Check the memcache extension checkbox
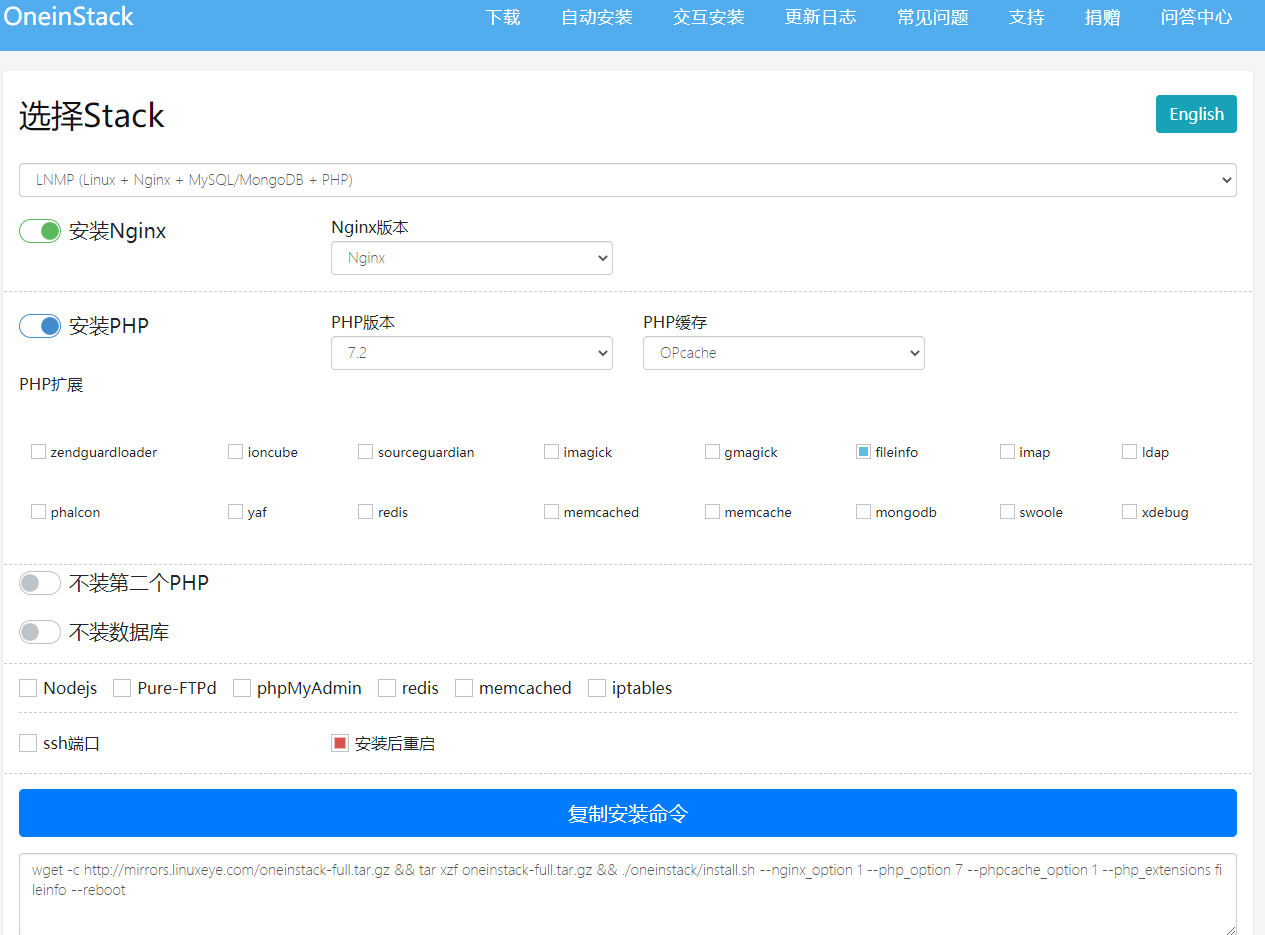 pyautogui.click(x=712, y=512)
